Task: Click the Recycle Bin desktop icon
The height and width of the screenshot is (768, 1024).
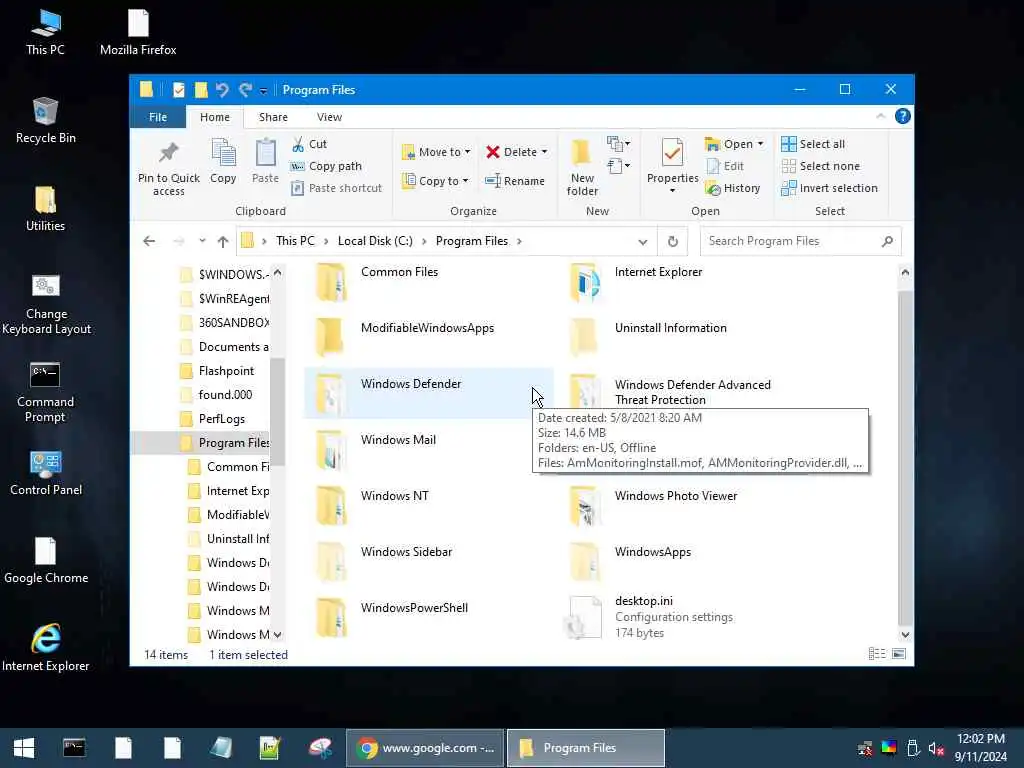Action: [x=45, y=121]
